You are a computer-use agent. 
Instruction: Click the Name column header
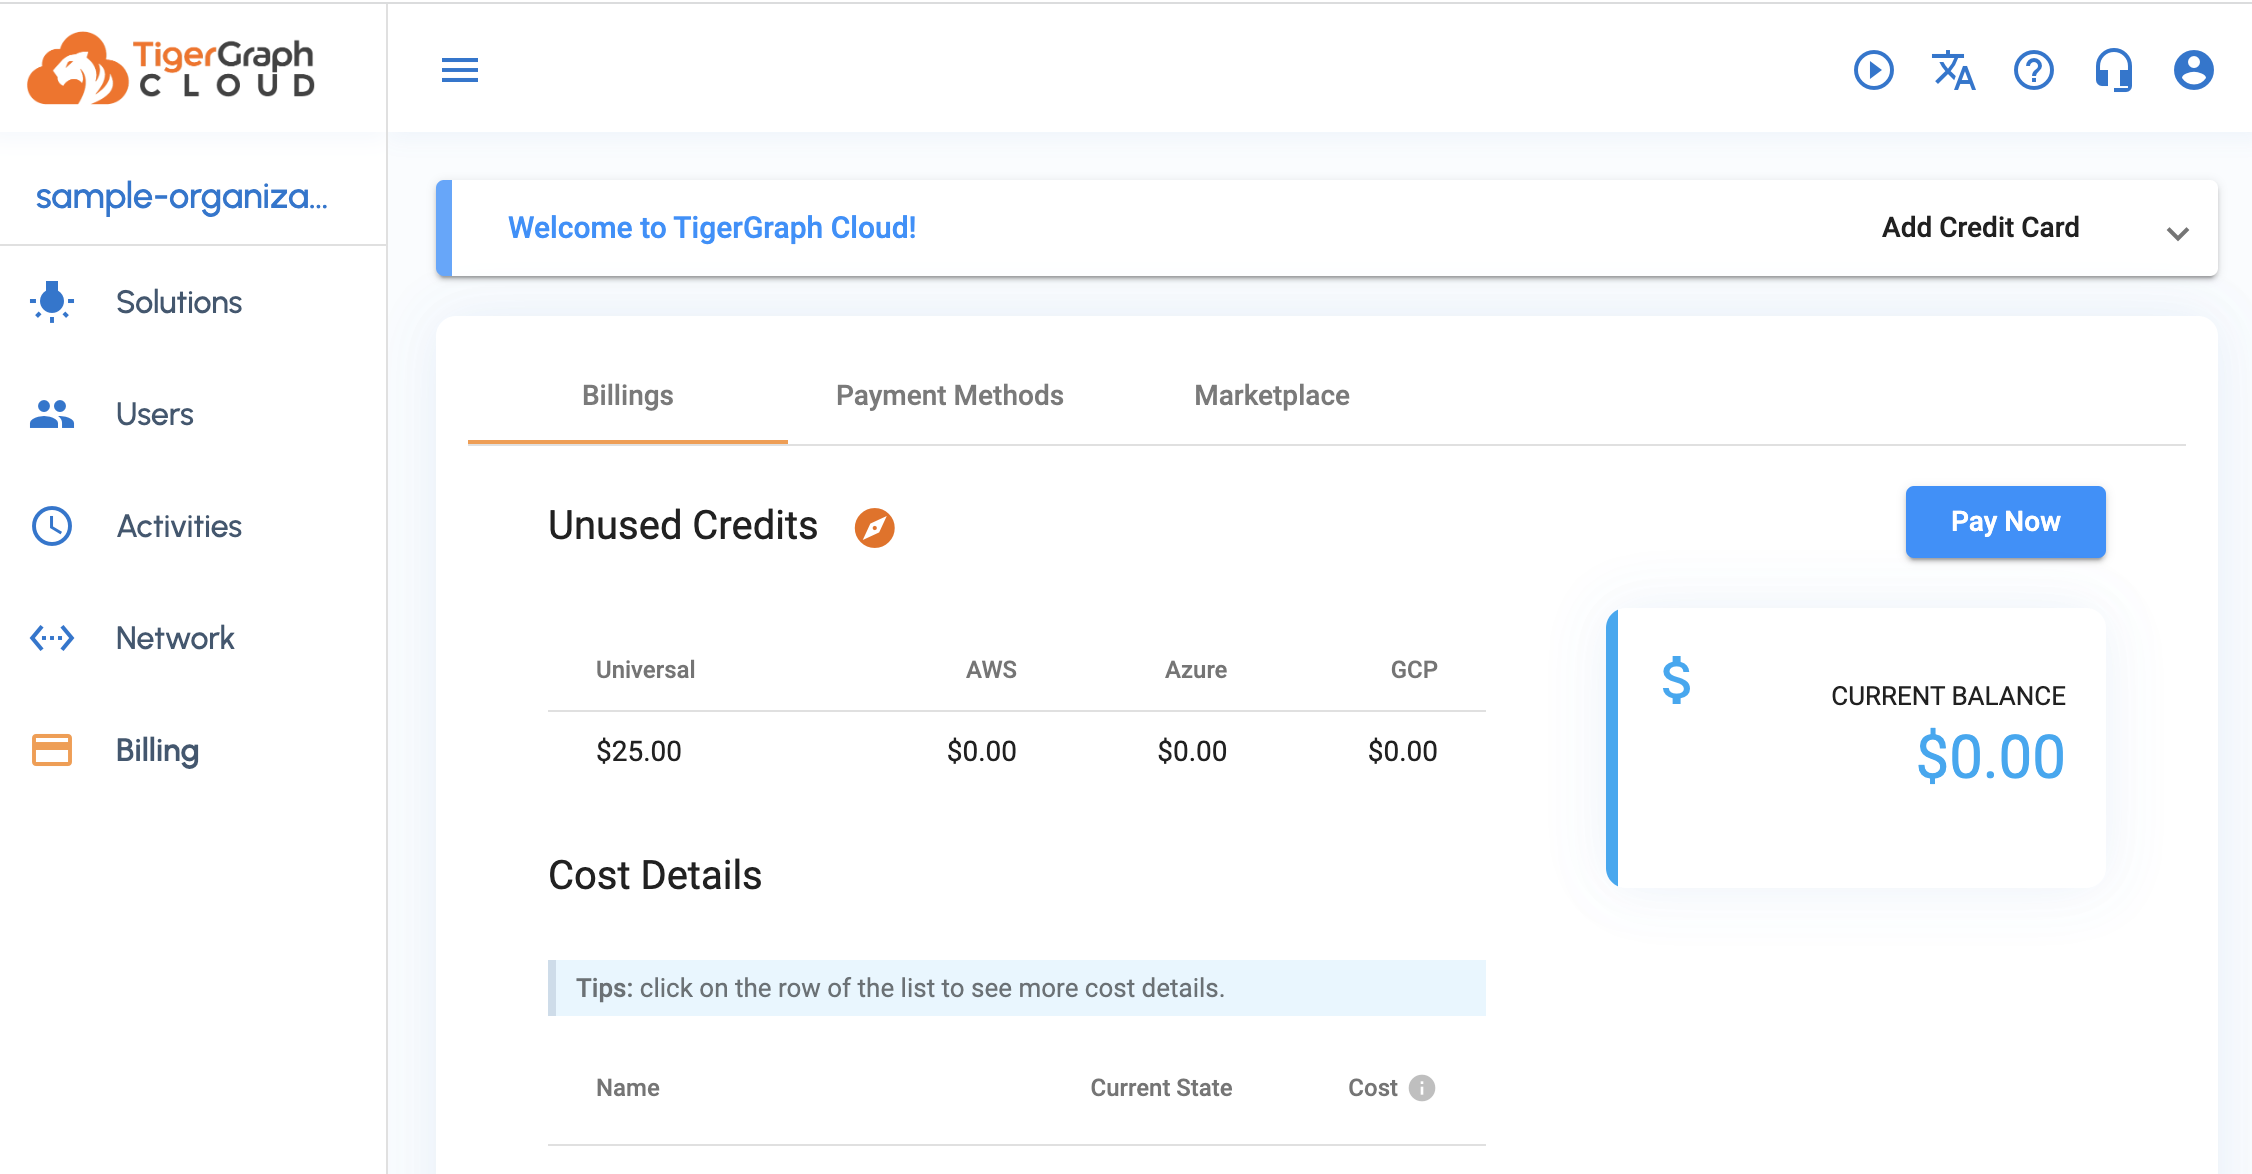point(627,1088)
